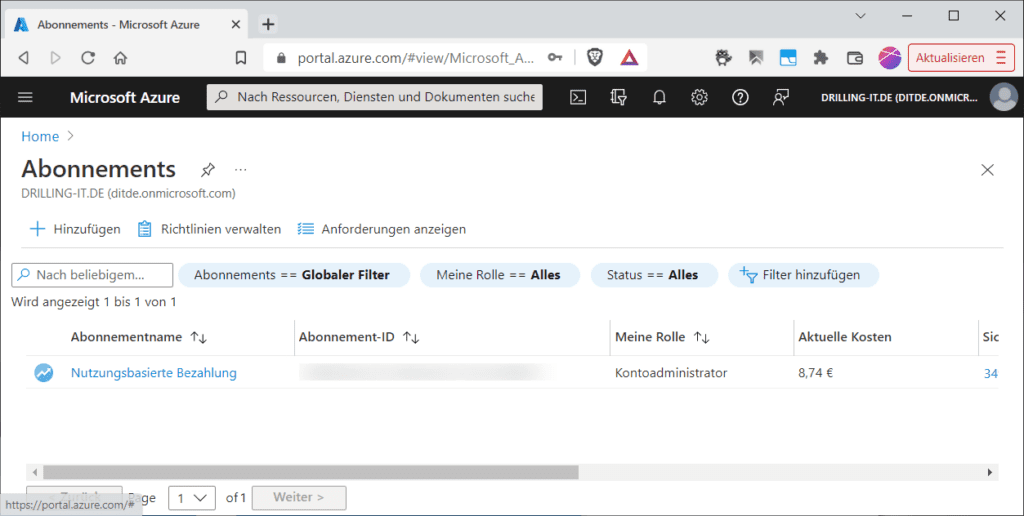
Task: Close the Abonnements blade with the X
Action: click(987, 170)
